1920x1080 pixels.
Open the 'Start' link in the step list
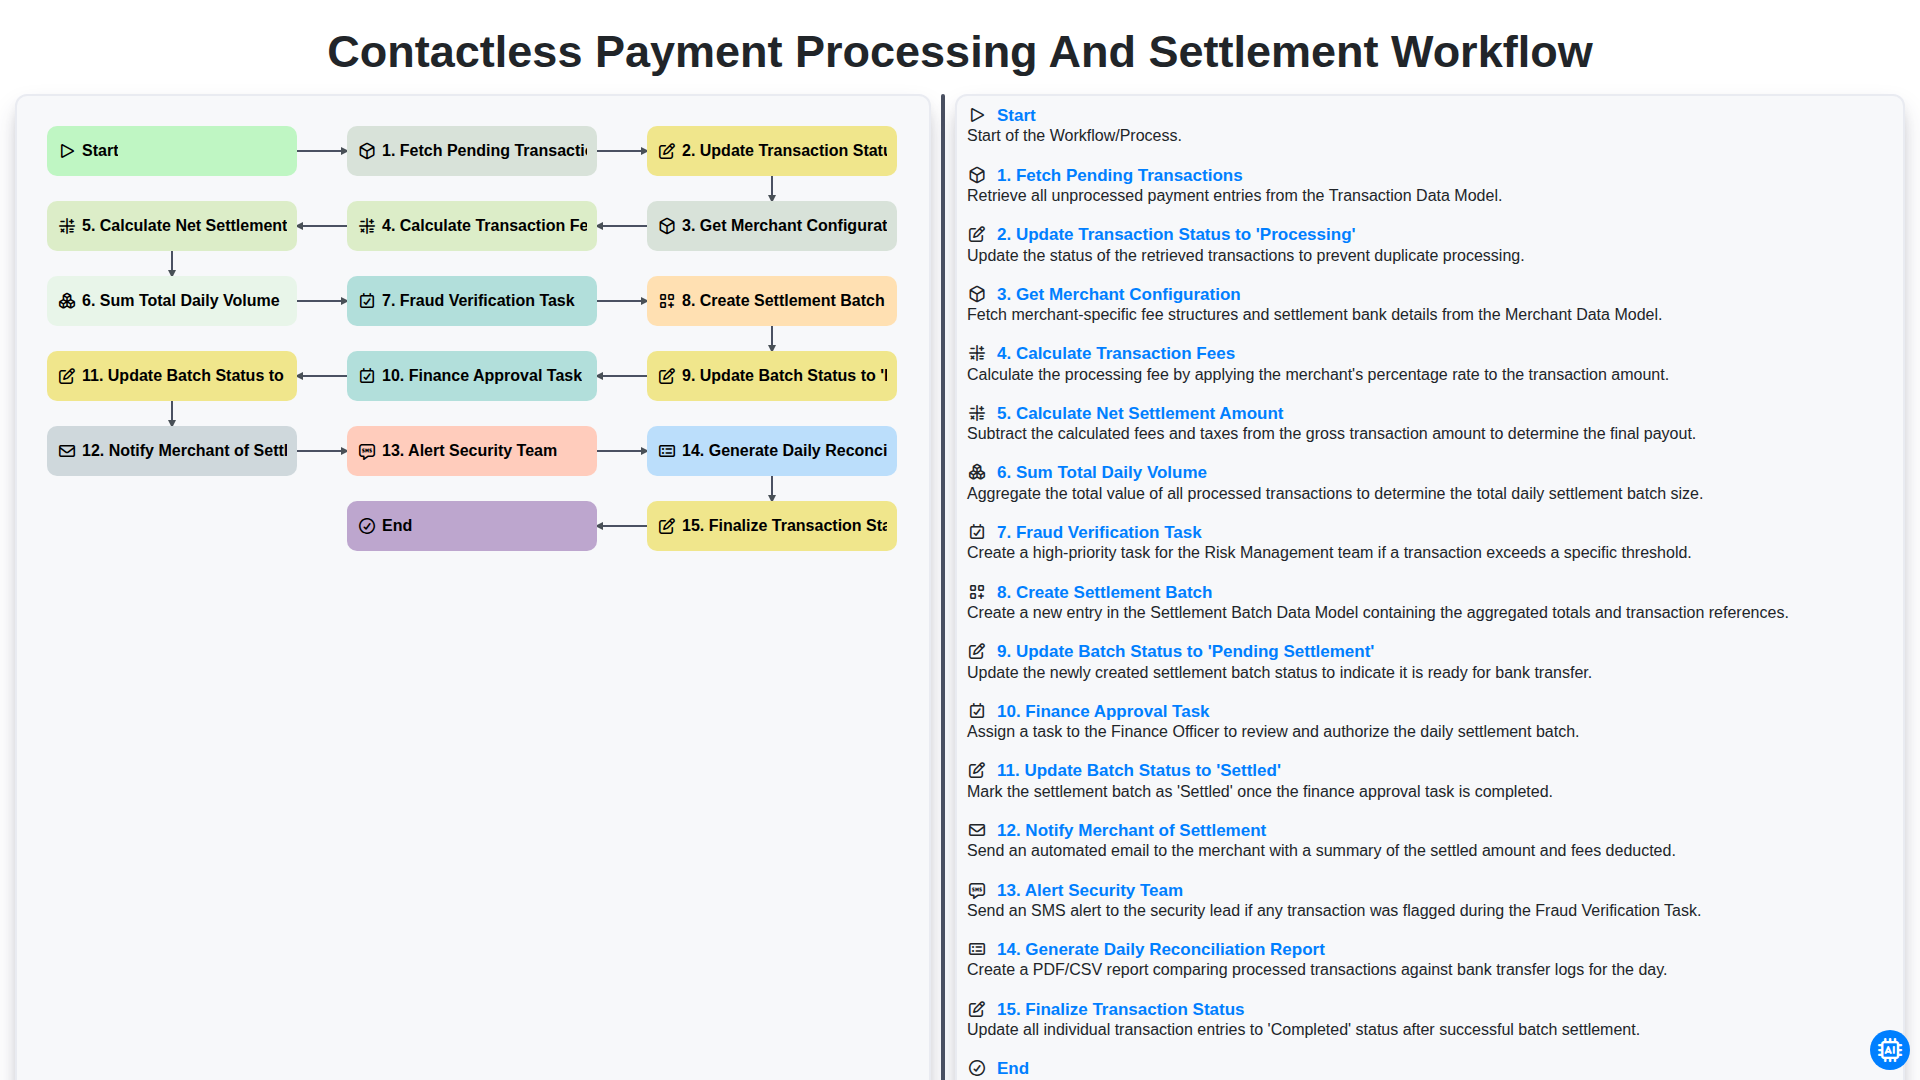tap(1016, 115)
